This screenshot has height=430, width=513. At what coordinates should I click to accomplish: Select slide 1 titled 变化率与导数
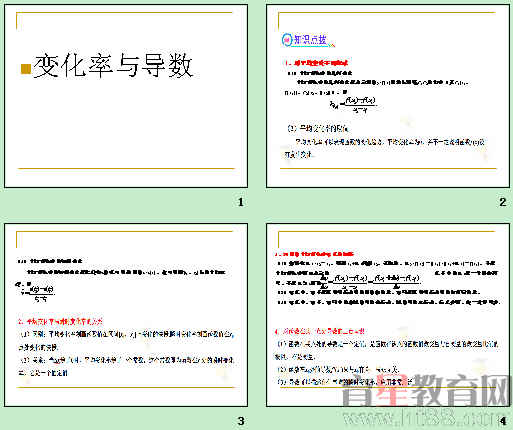point(126,96)
